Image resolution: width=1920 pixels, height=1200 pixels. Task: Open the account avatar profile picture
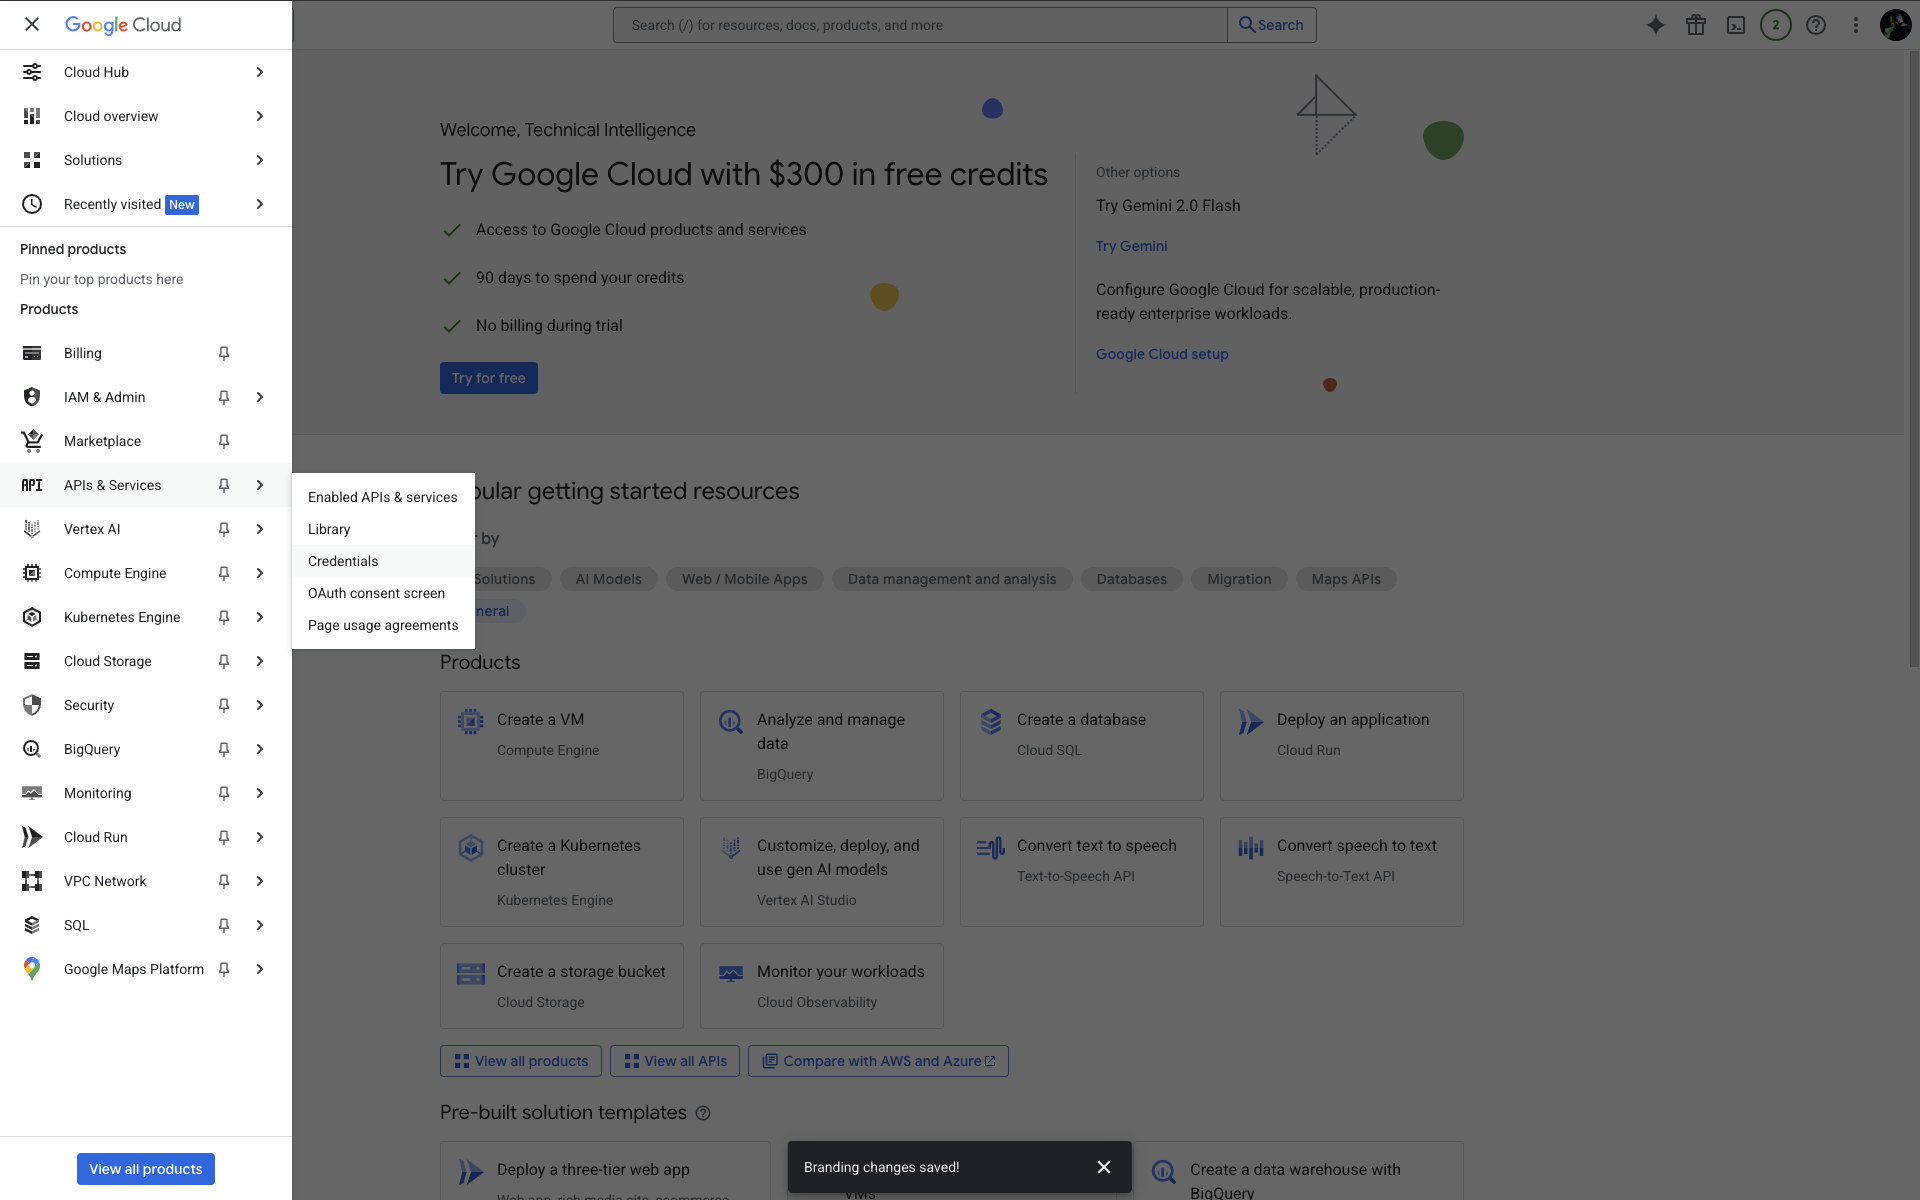coord(1895,25)
